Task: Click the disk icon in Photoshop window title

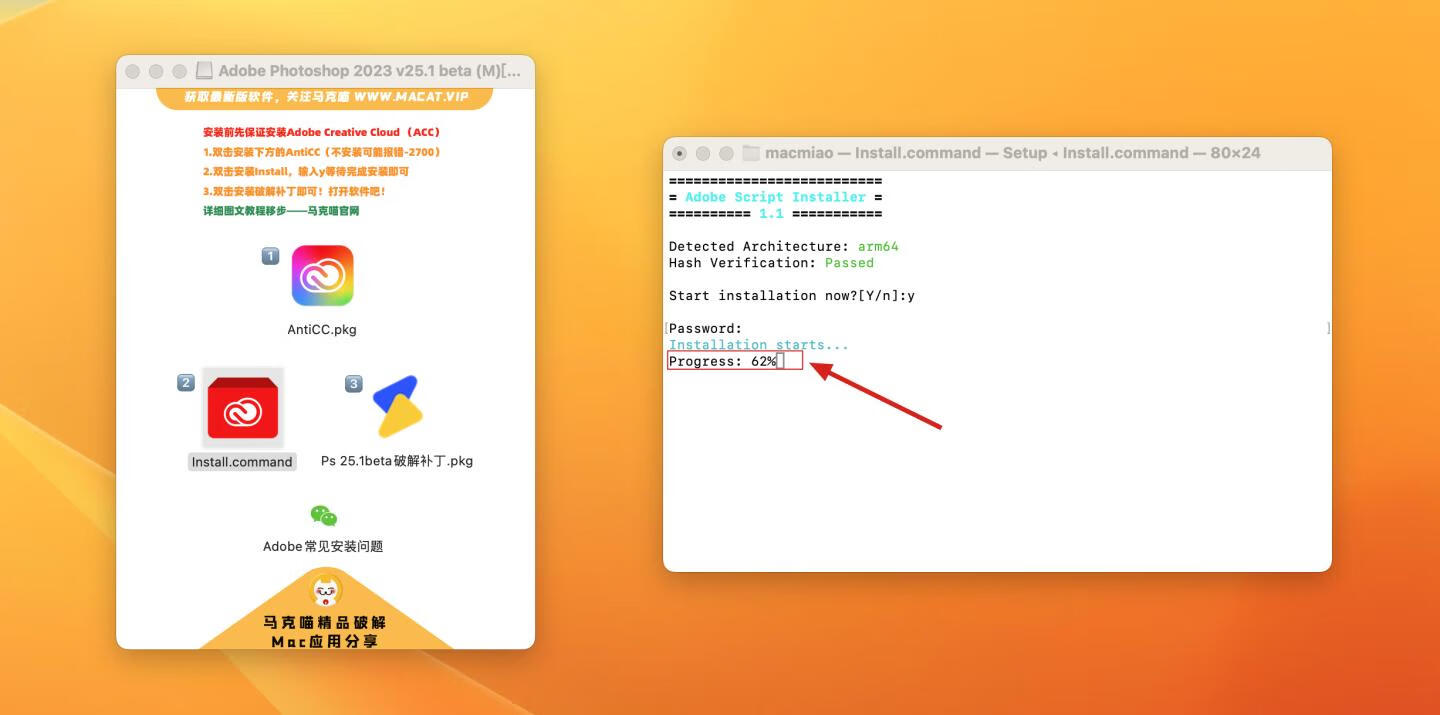Action: point(204,71)
